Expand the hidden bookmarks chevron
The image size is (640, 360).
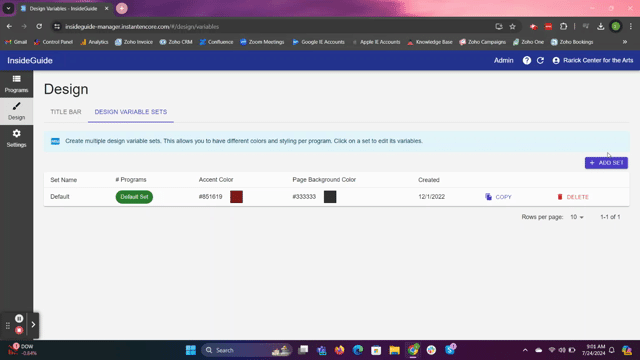pos(624,42)
